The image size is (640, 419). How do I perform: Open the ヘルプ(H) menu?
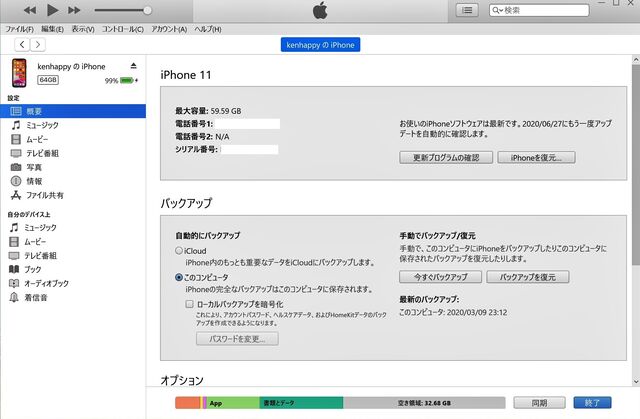pyautogui.click(x=208, y=29)
